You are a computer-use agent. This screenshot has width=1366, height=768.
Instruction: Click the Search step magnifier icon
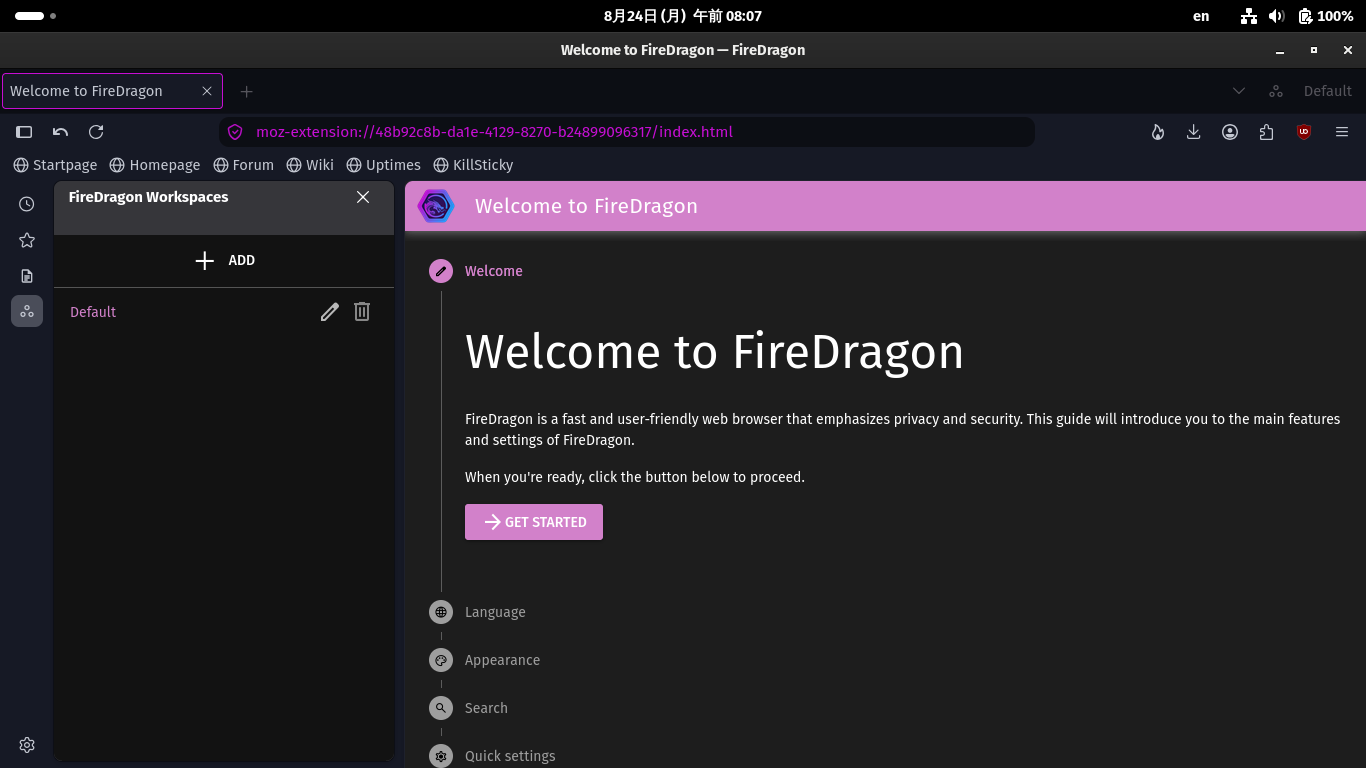[441, 708]
